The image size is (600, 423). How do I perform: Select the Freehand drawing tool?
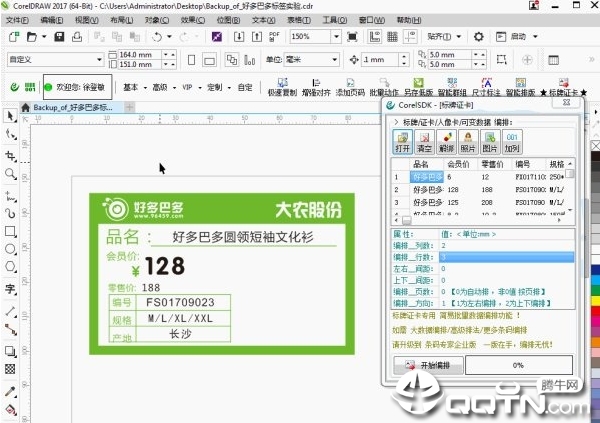(10, 196)
